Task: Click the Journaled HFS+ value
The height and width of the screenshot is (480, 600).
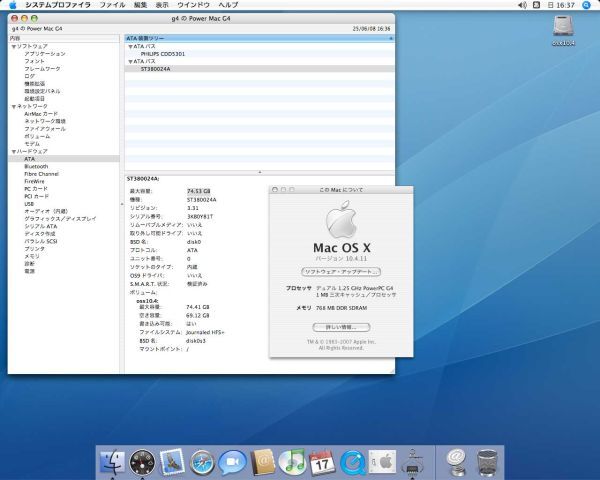Action: point(205,332)
